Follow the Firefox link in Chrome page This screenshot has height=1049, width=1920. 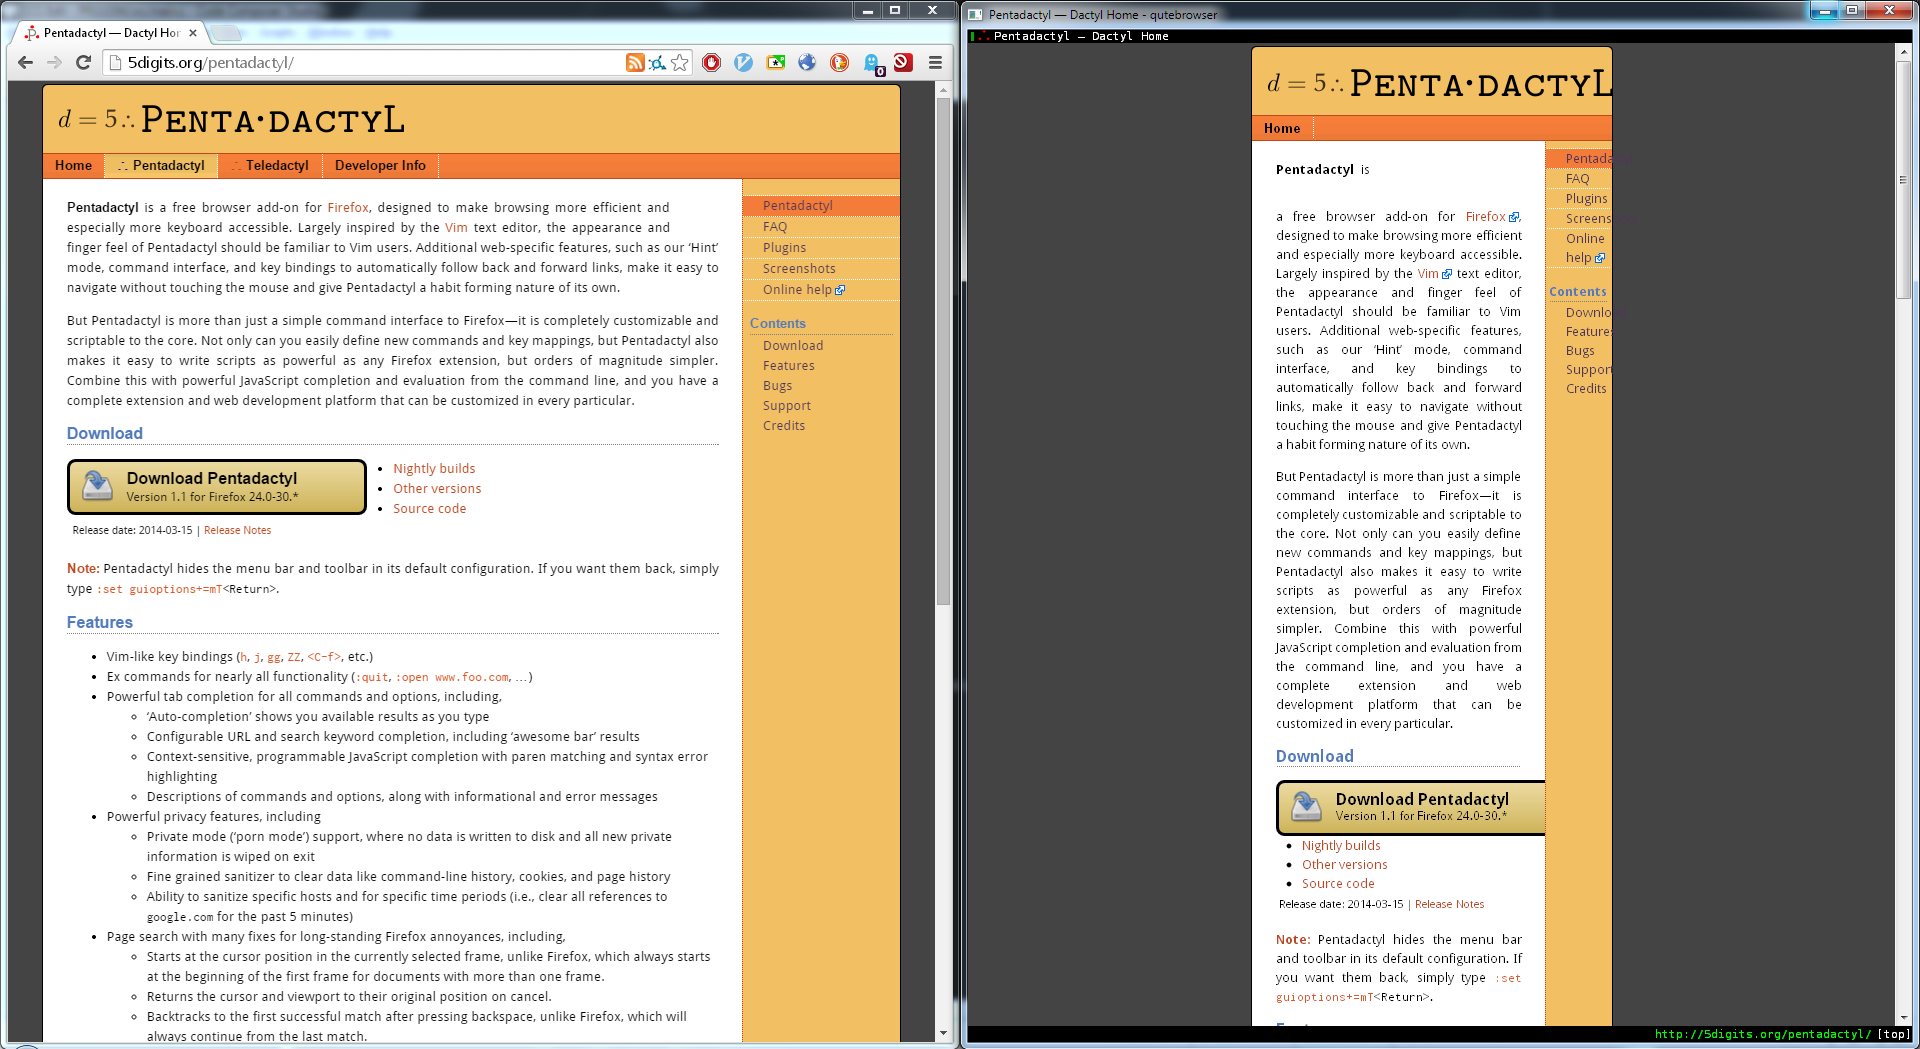pyautogui.click(x=348, y=207)
